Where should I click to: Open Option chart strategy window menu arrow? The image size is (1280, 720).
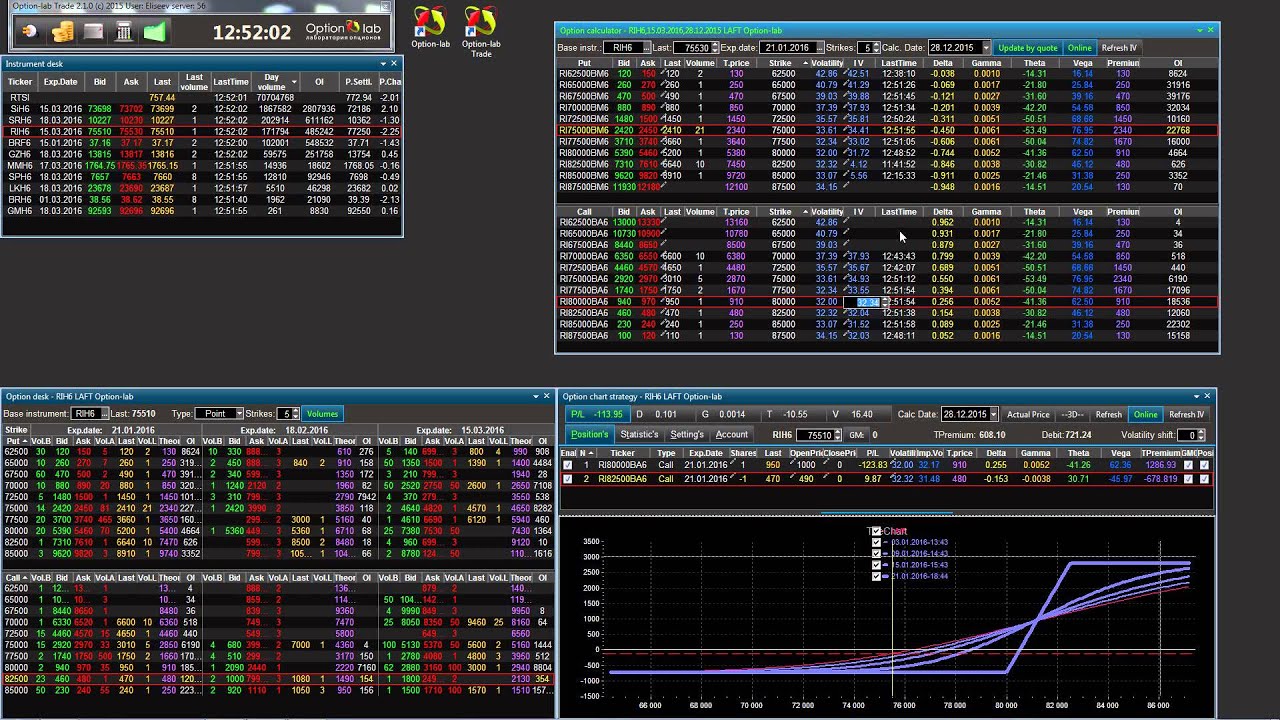click(1194, 397)
